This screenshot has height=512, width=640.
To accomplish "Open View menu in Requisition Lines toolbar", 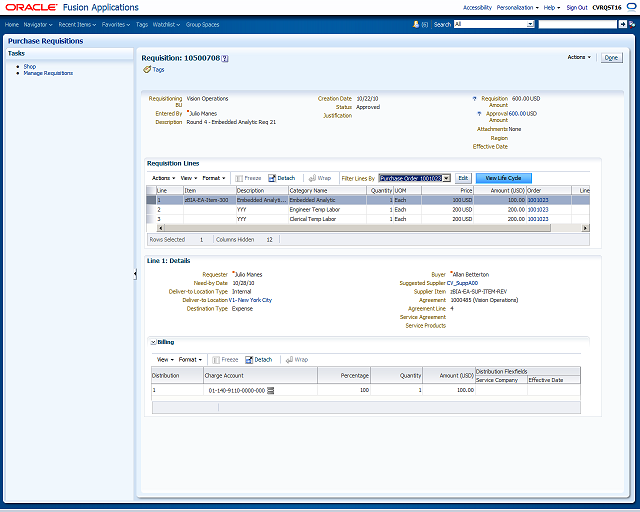I will 189,178.
